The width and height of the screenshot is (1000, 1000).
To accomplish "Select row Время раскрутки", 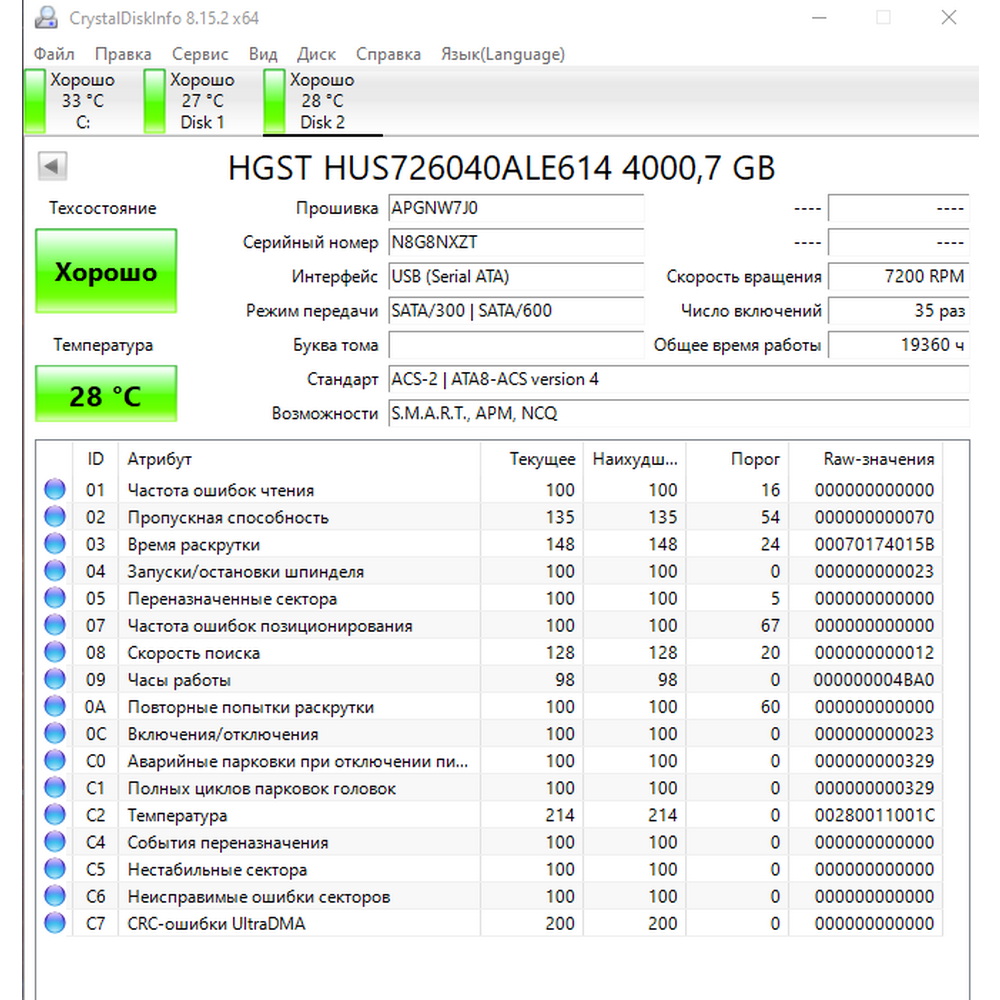I will (489, 543).
